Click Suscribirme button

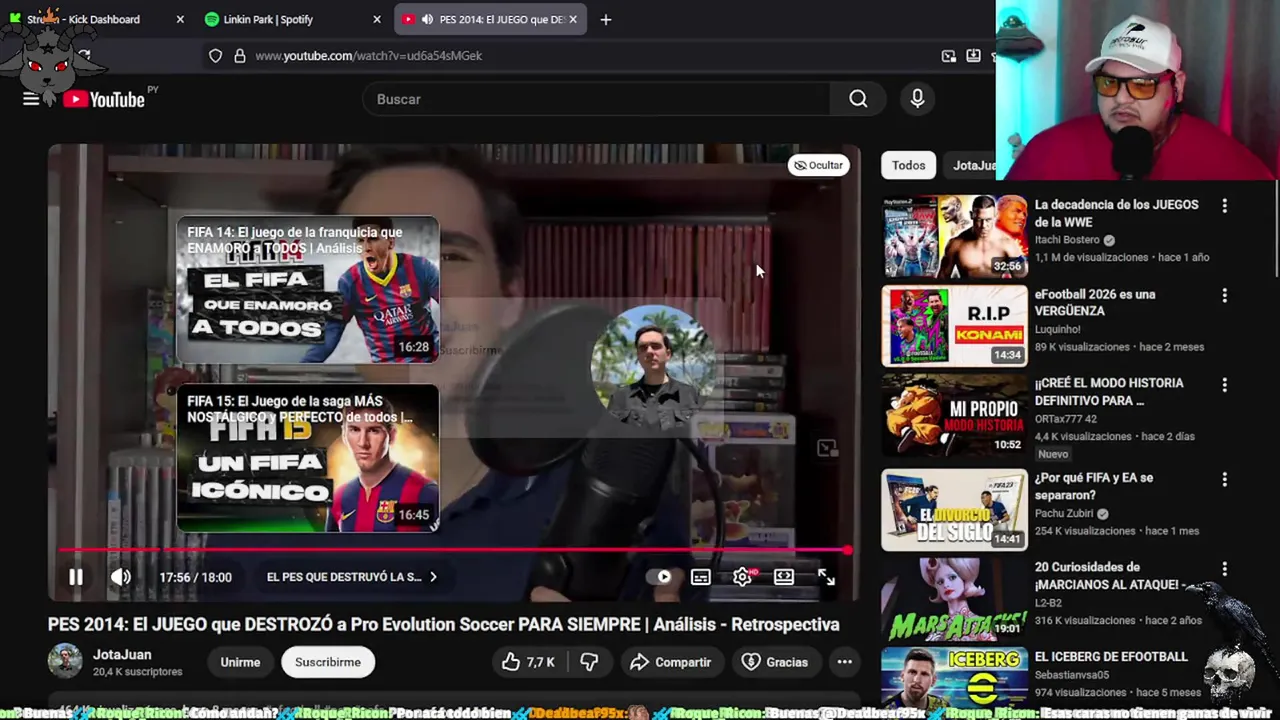pyautogui.click(x=328, y=662)
